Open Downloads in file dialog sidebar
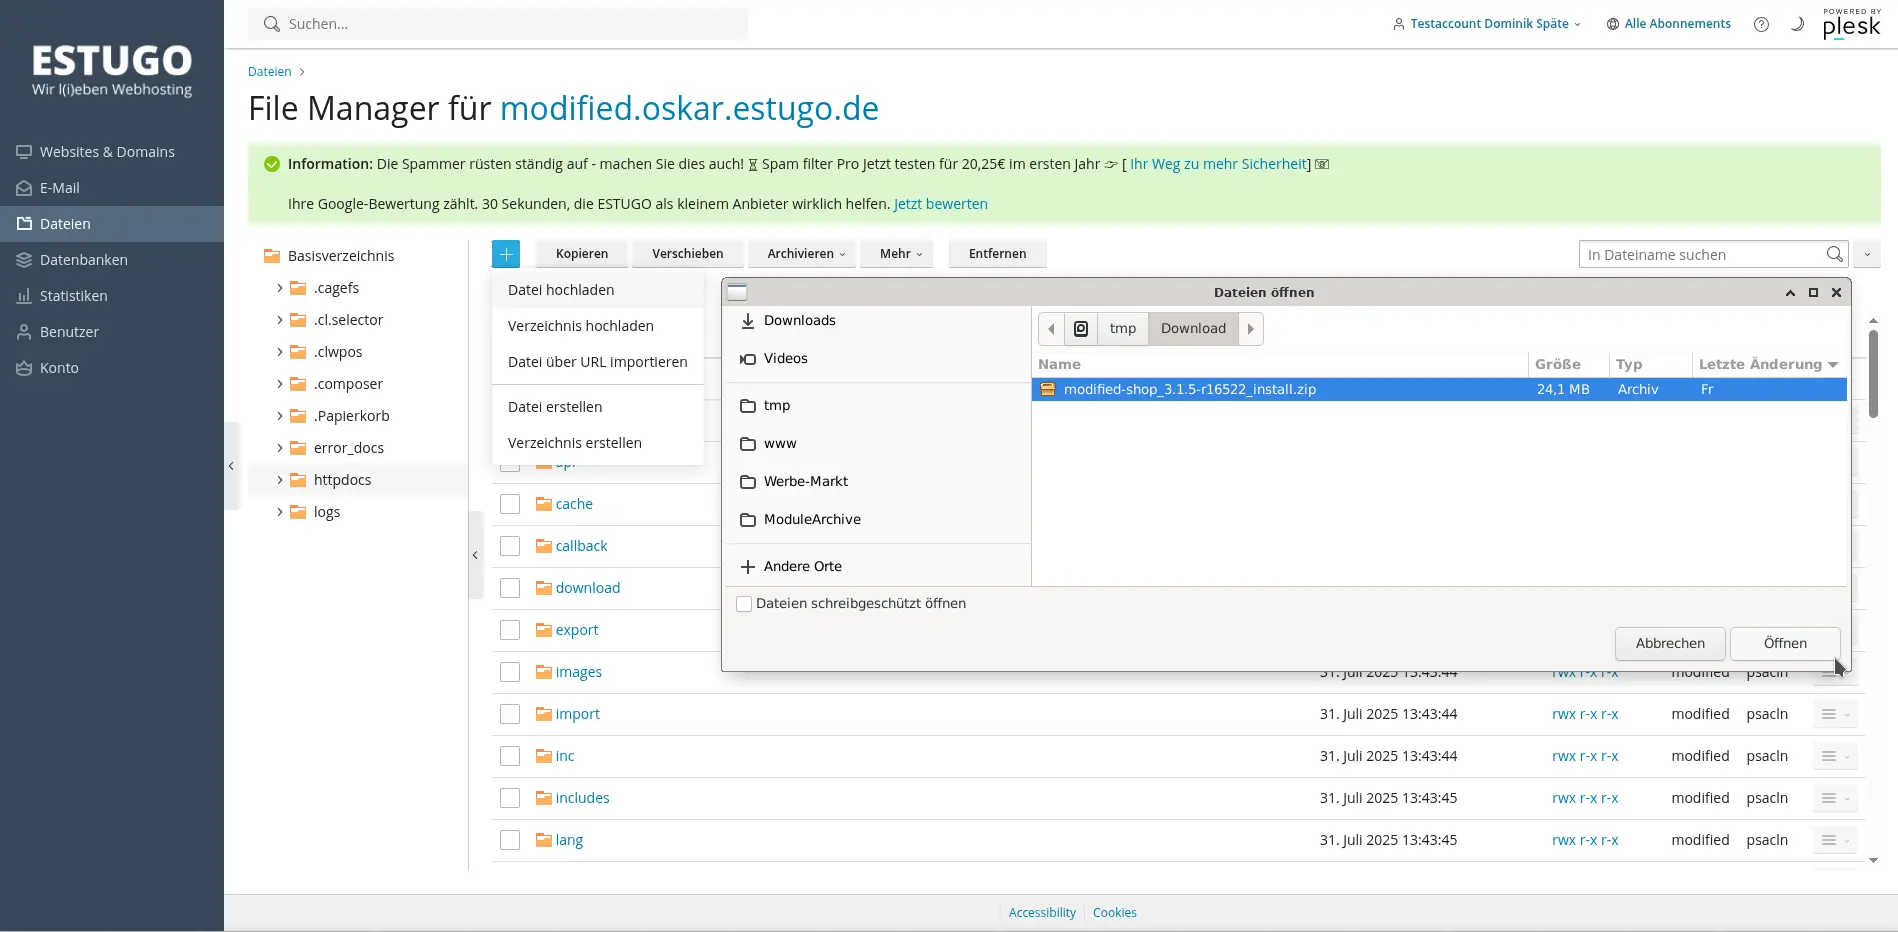1898x932 pixels. 799,321
